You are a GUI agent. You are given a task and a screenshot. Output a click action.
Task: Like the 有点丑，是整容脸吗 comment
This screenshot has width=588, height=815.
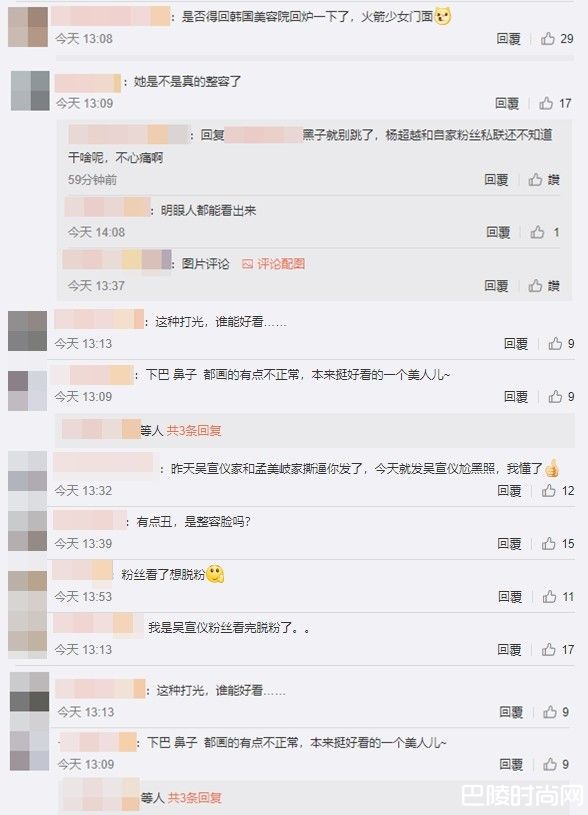557,544
